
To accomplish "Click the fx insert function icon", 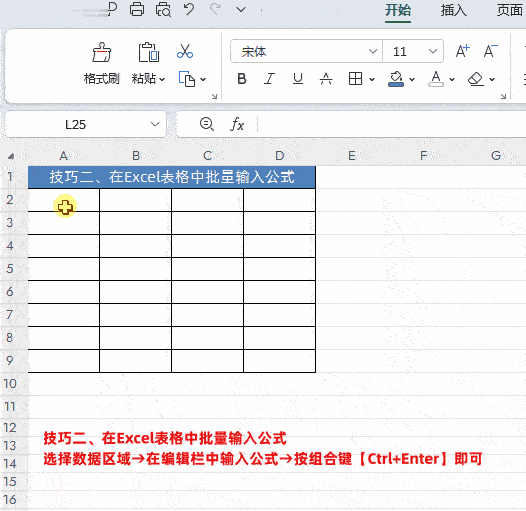I will tap(237, 124).
